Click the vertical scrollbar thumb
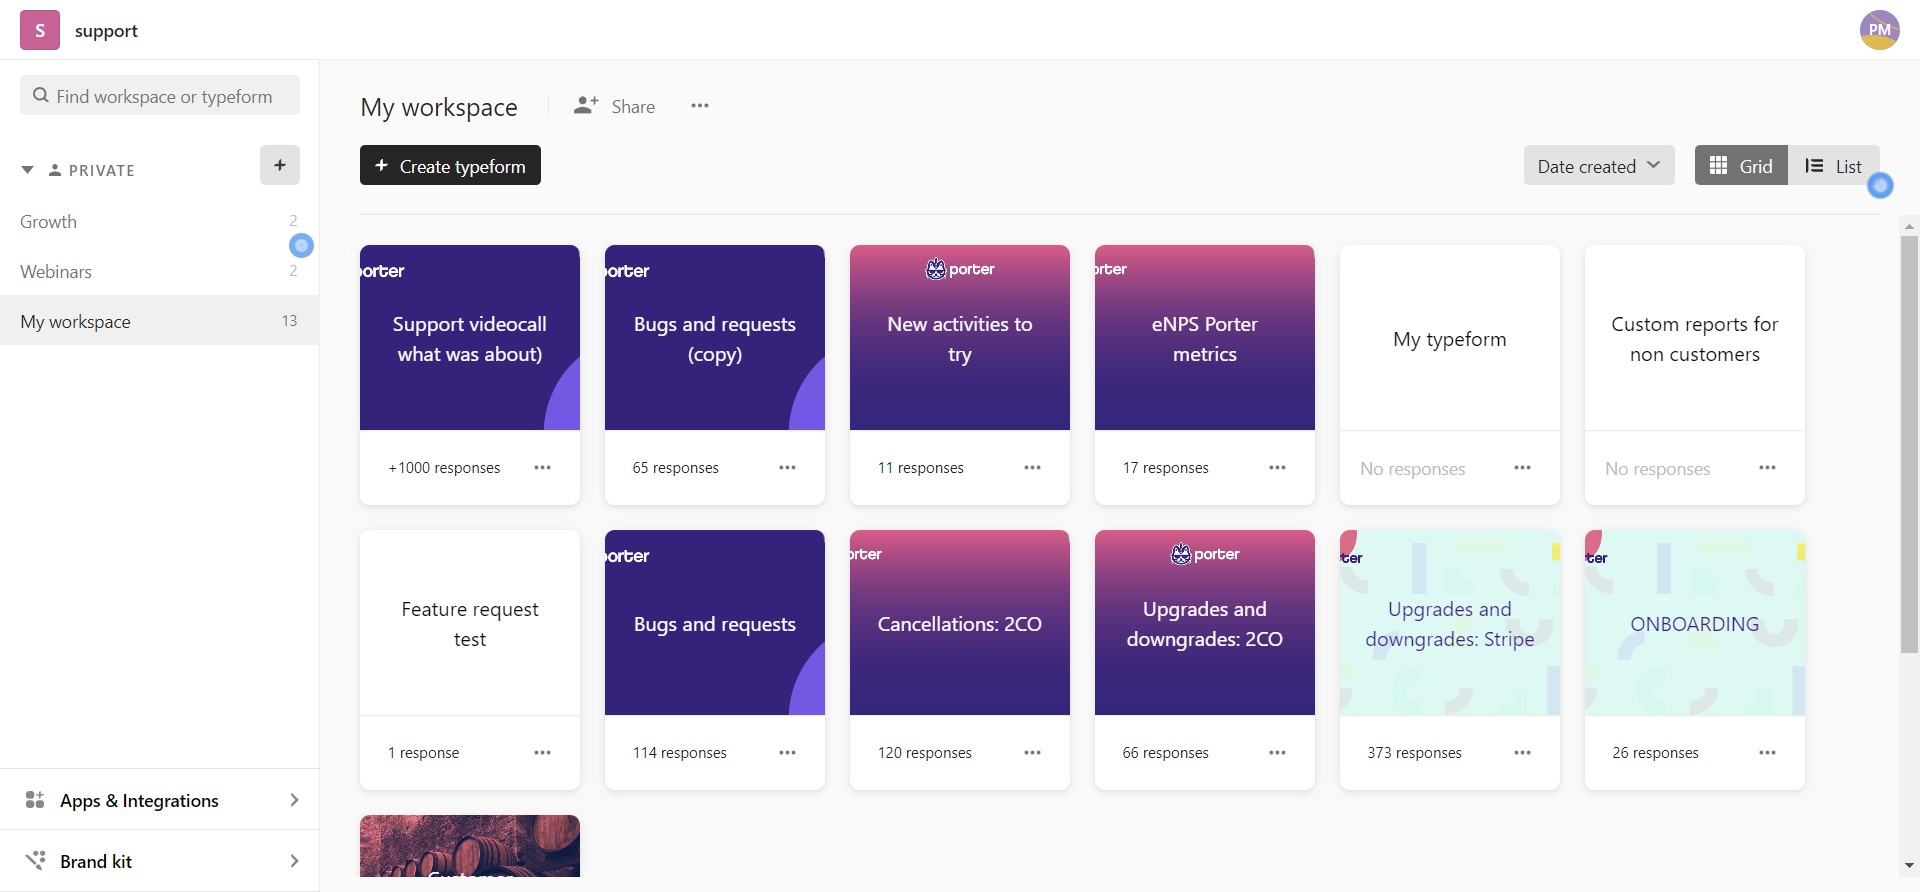This screenshot has width=1920, height=892. [1909, 445]
